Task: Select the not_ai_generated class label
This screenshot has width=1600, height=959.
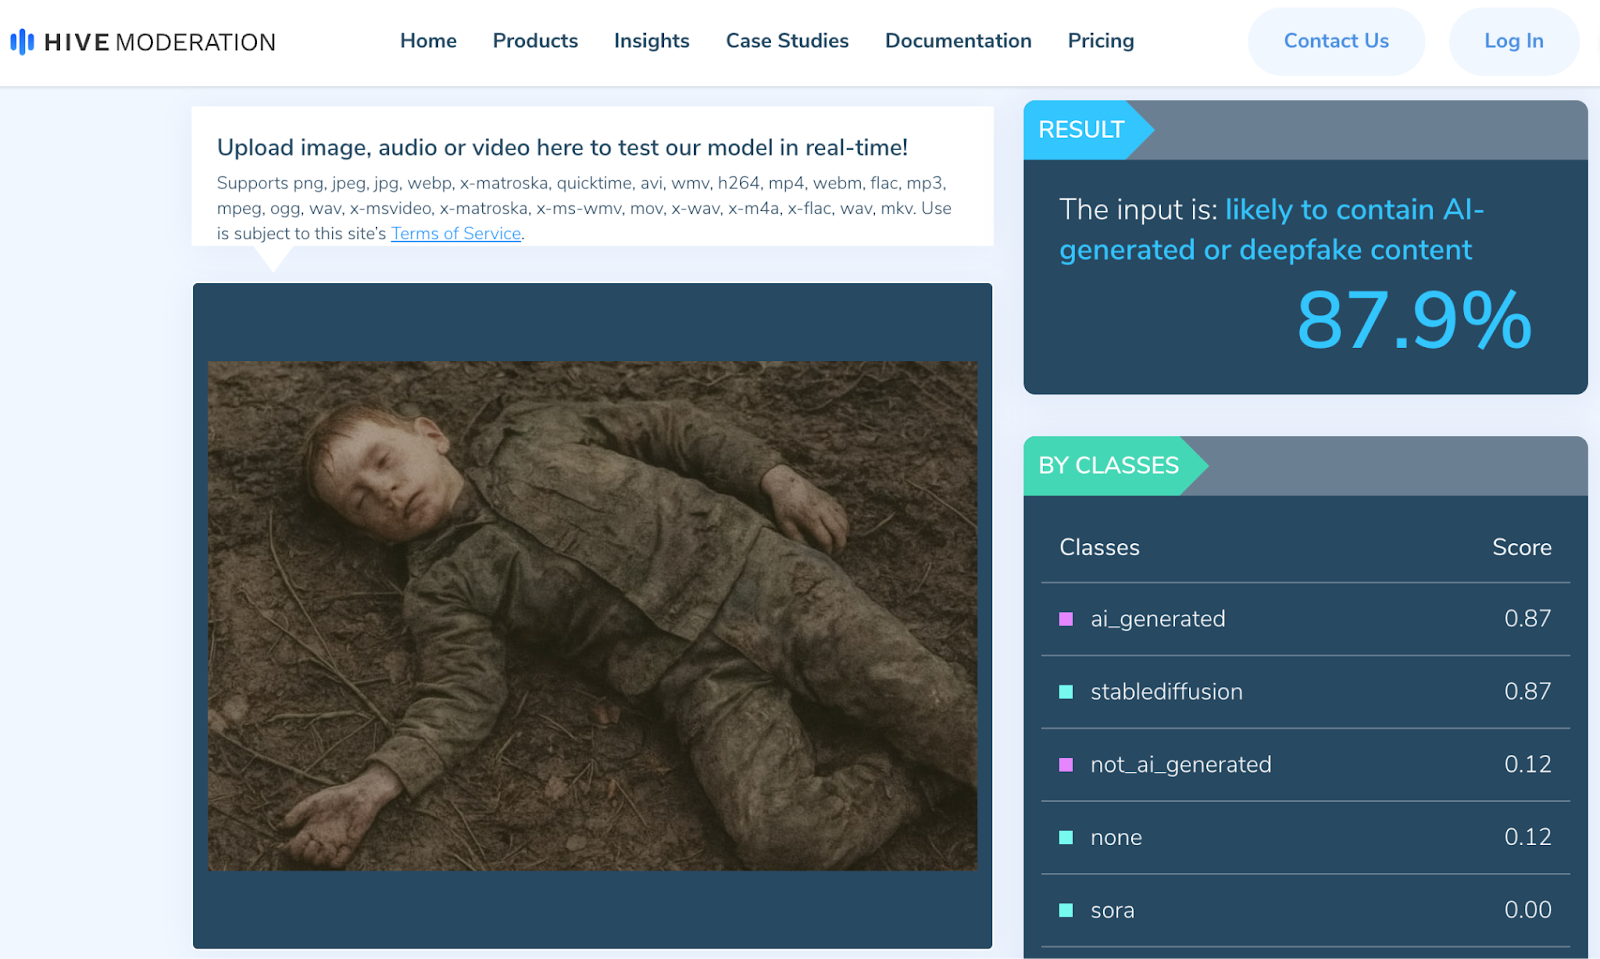Action: pos(1181,765)
